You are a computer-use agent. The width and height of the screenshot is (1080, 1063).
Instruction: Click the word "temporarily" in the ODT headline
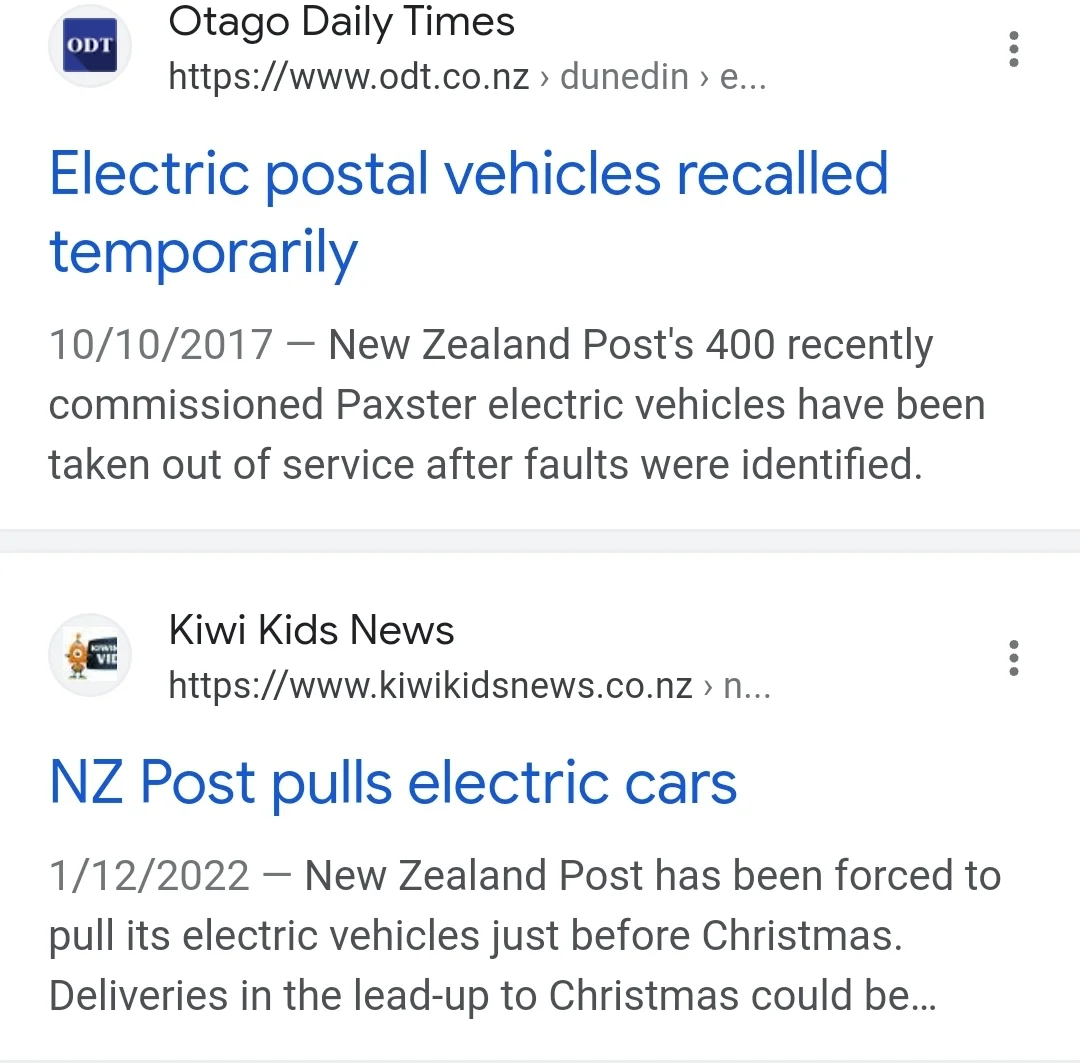coord(203,252)
